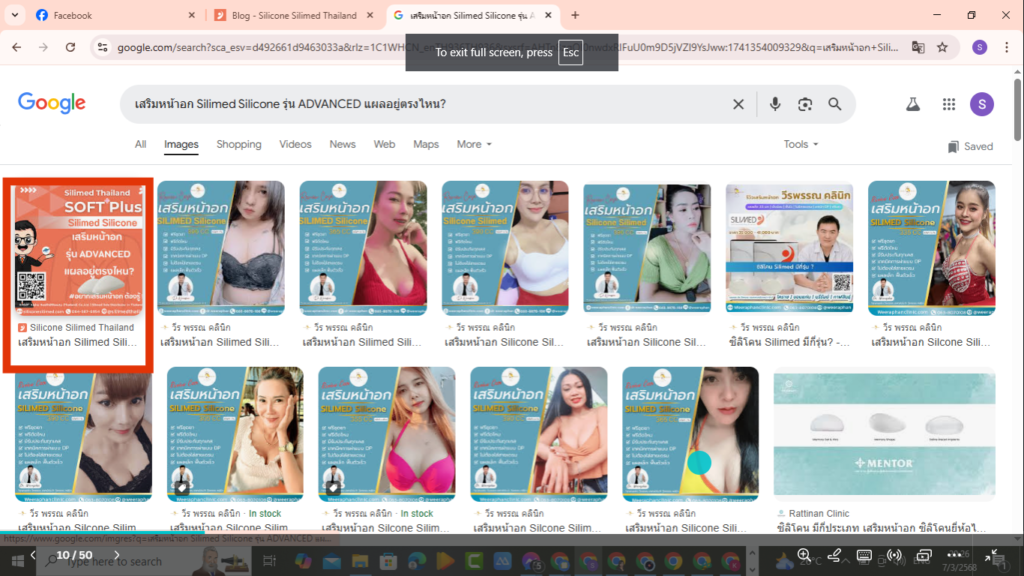Go to the previous slide arrow
Viewport: 1024px width, 576px height.
click(33, 555)
